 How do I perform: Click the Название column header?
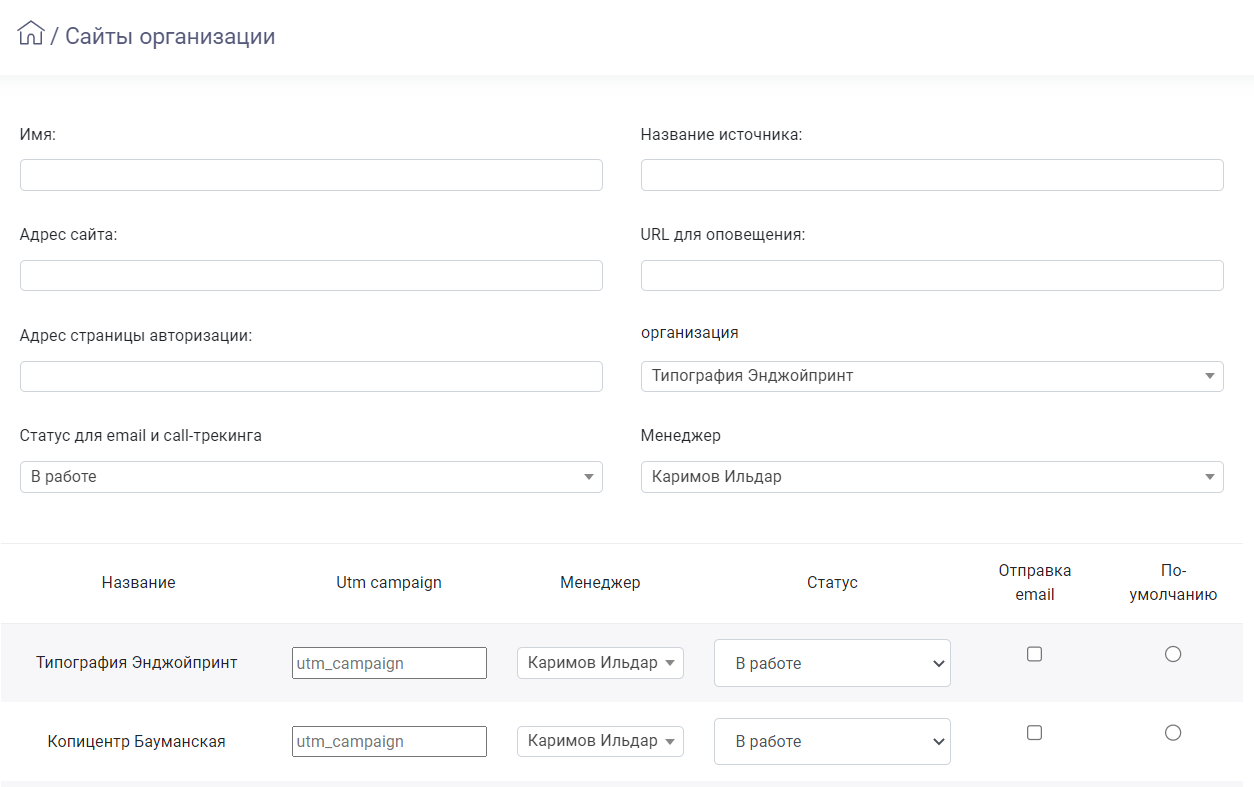[x=139, y=583]
